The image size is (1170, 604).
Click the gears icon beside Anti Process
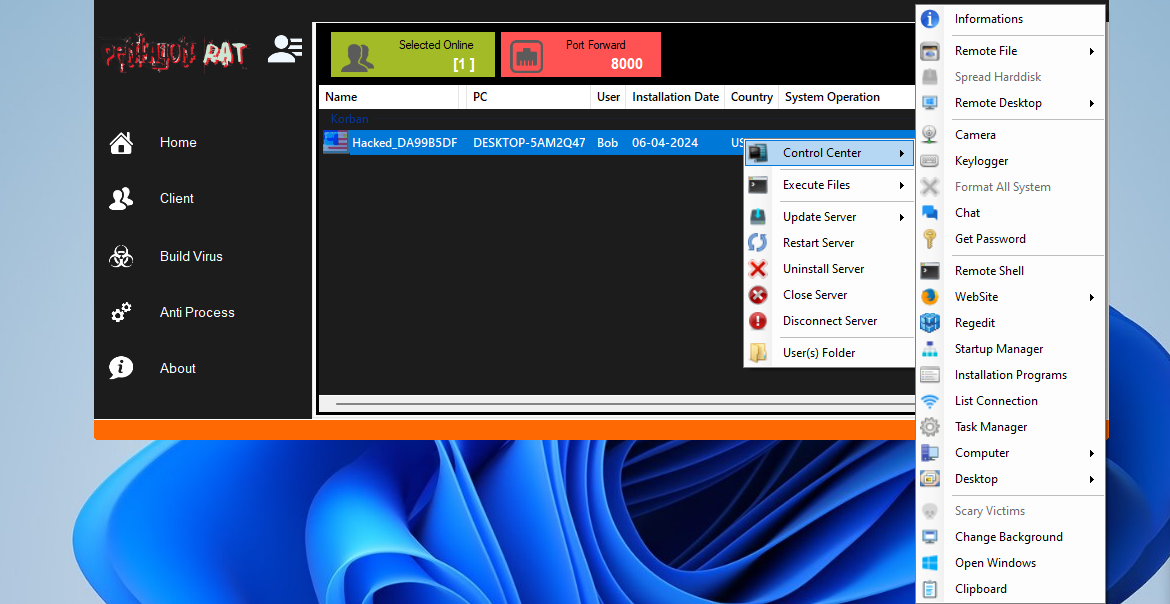(121, 313)
